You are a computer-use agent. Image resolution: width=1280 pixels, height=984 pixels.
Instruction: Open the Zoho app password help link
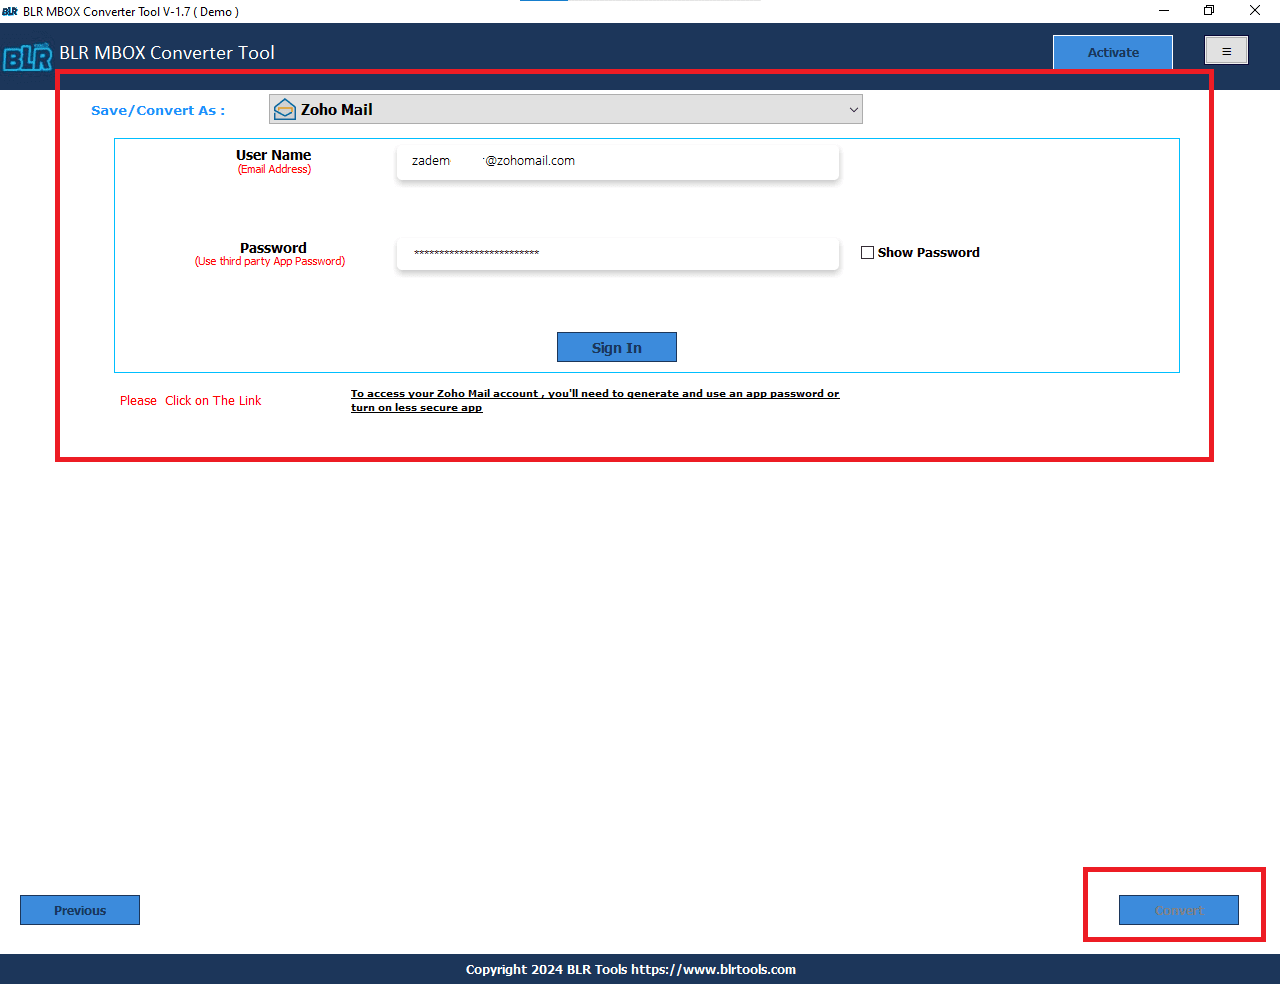tap(595, 400)
